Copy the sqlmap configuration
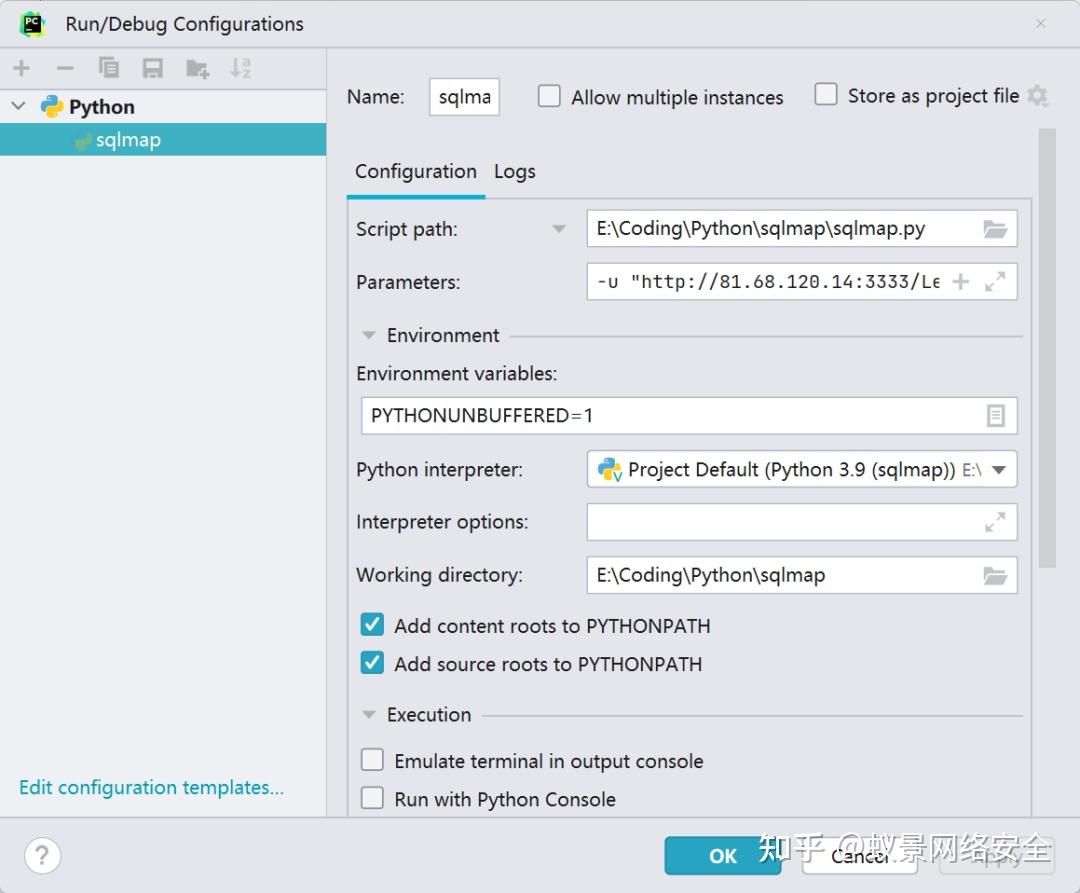 109,68
